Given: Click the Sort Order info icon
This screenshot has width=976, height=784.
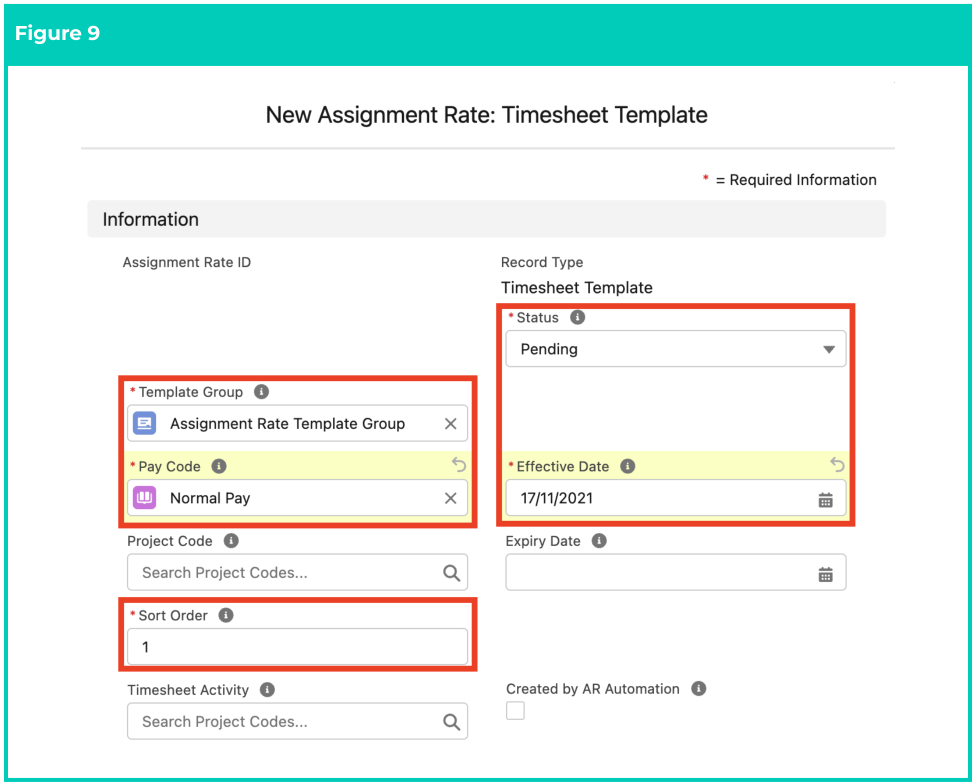Looking at the screenshot, I should [226, 615].
